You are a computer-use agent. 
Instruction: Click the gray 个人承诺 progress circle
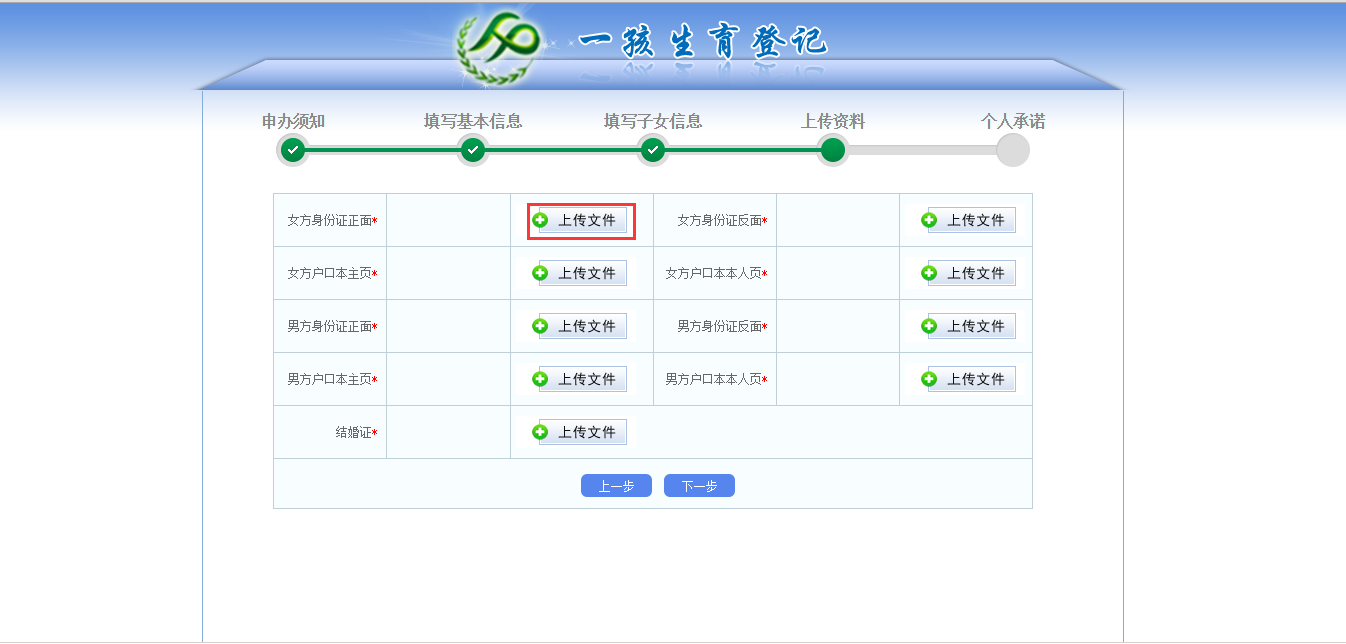coord(1012,151)
